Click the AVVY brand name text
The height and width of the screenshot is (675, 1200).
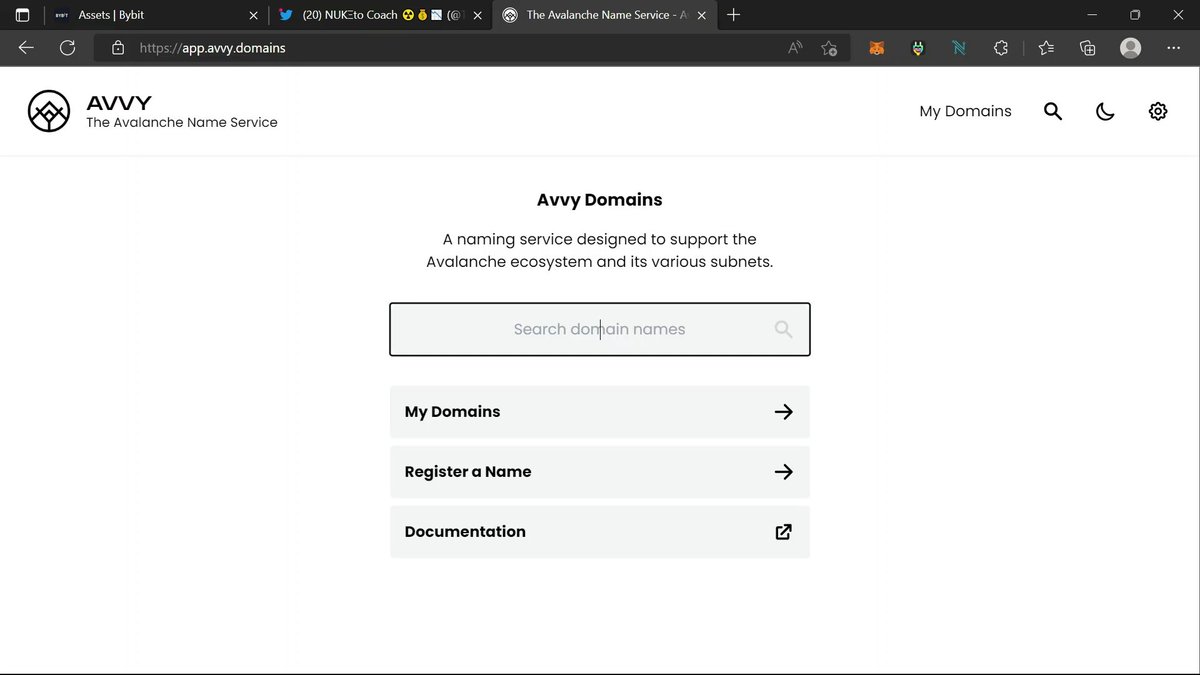119,102
